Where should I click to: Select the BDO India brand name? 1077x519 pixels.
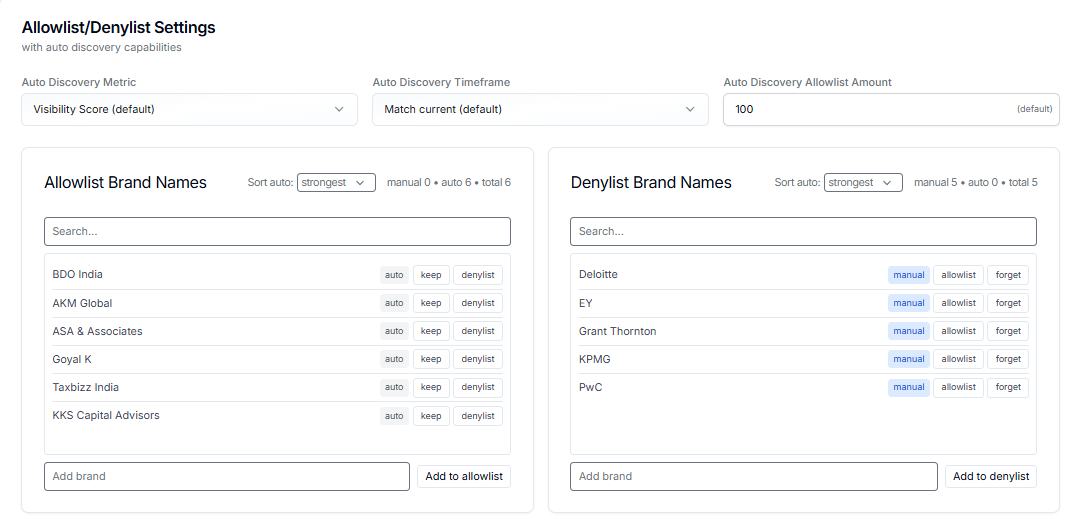point(78,275)
